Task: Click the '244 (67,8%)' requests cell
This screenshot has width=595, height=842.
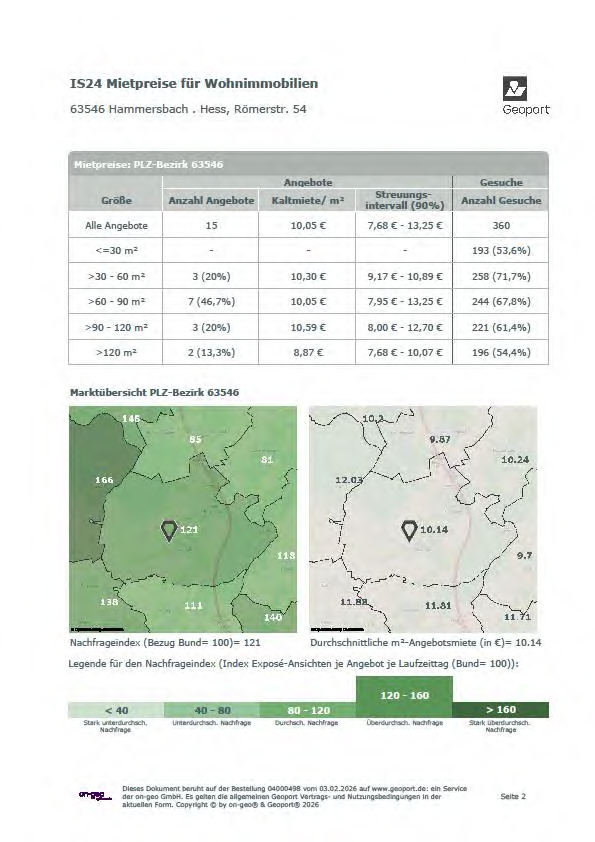Action: 501,302
